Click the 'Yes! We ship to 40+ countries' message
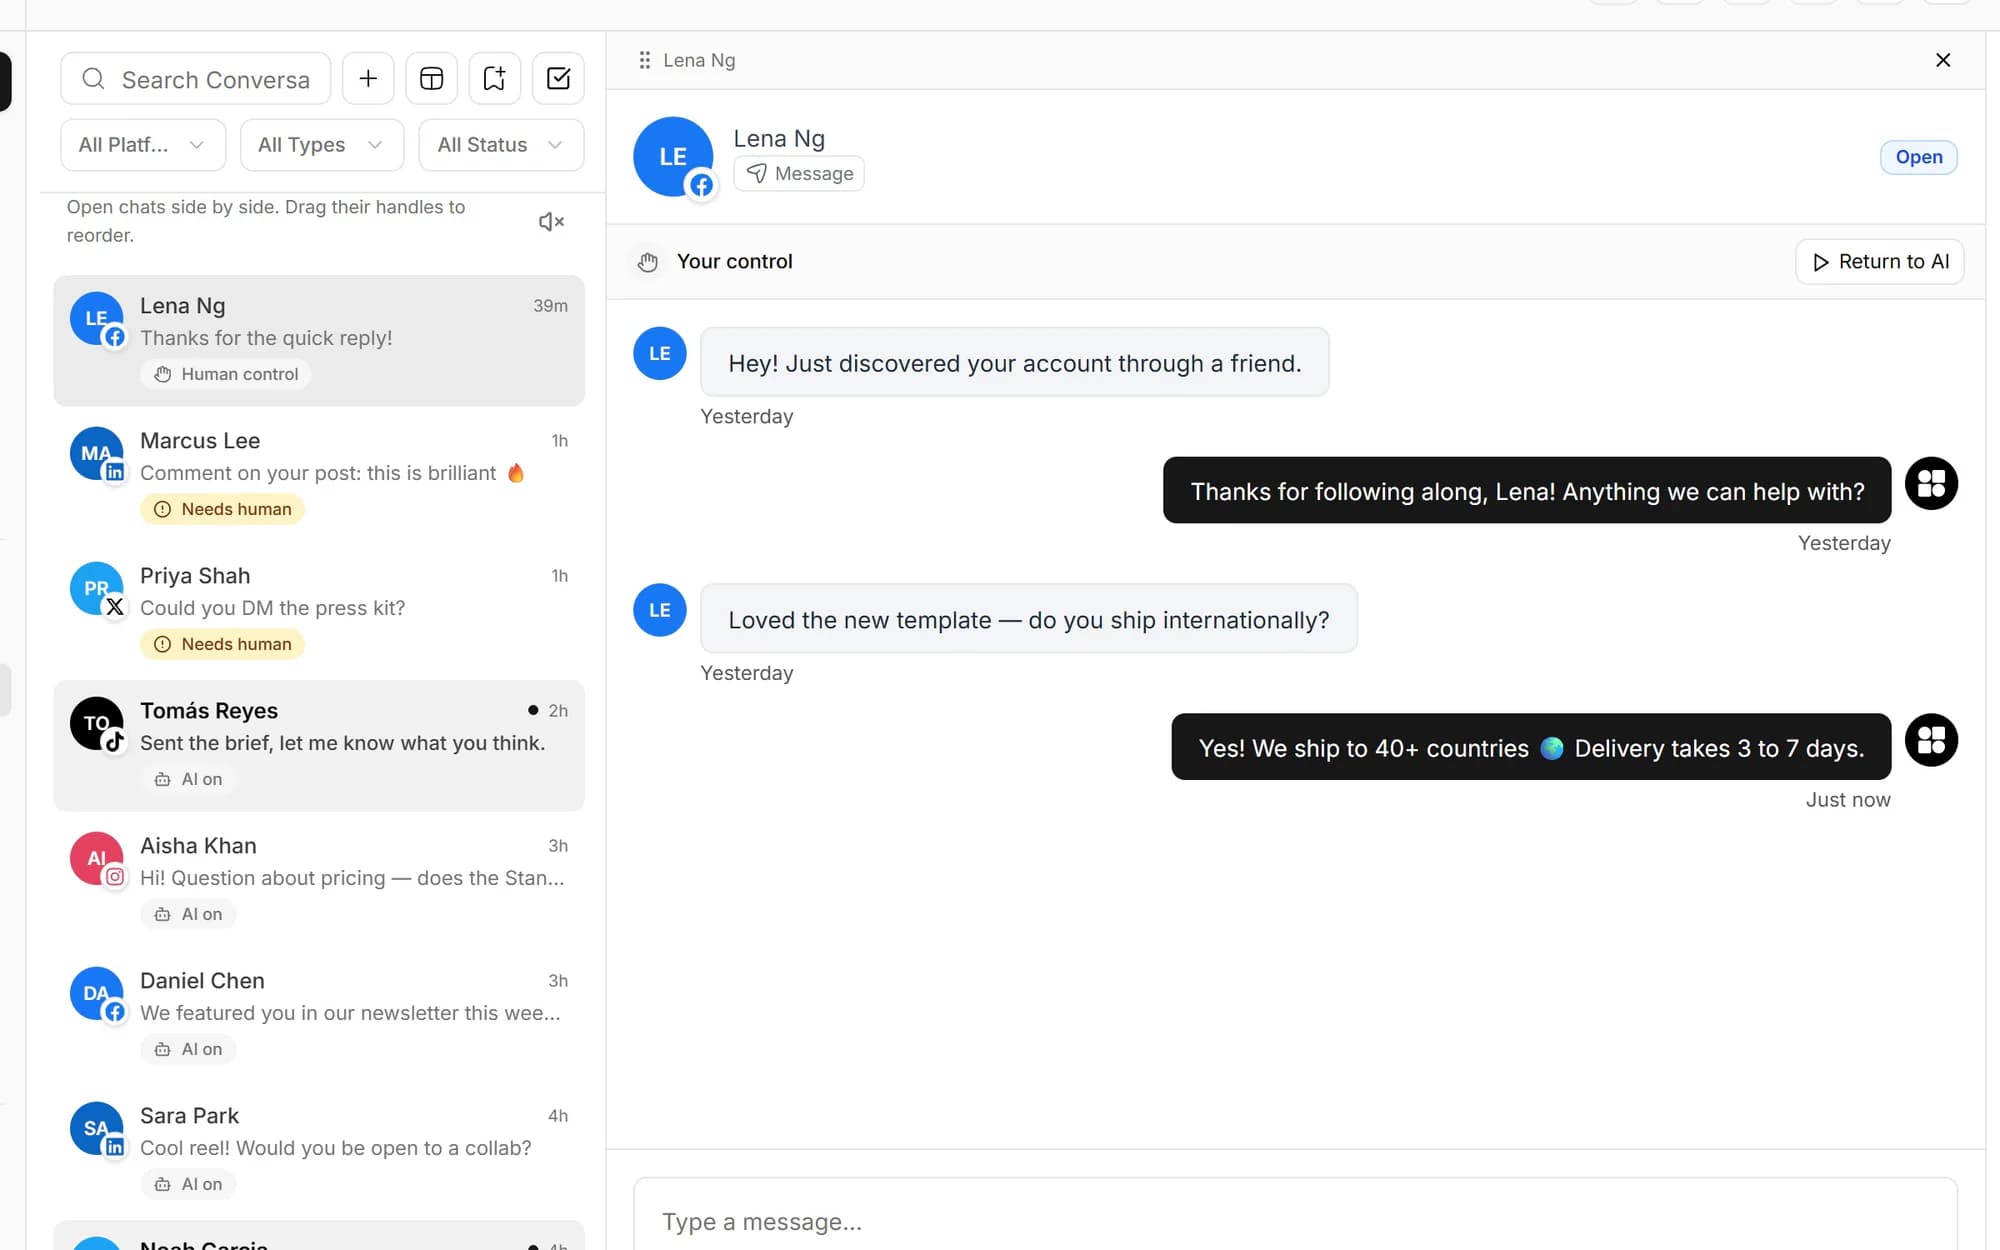The width and height of the screenshot is (2000, 1250). pyautogui.click(x=1531, y=747)
